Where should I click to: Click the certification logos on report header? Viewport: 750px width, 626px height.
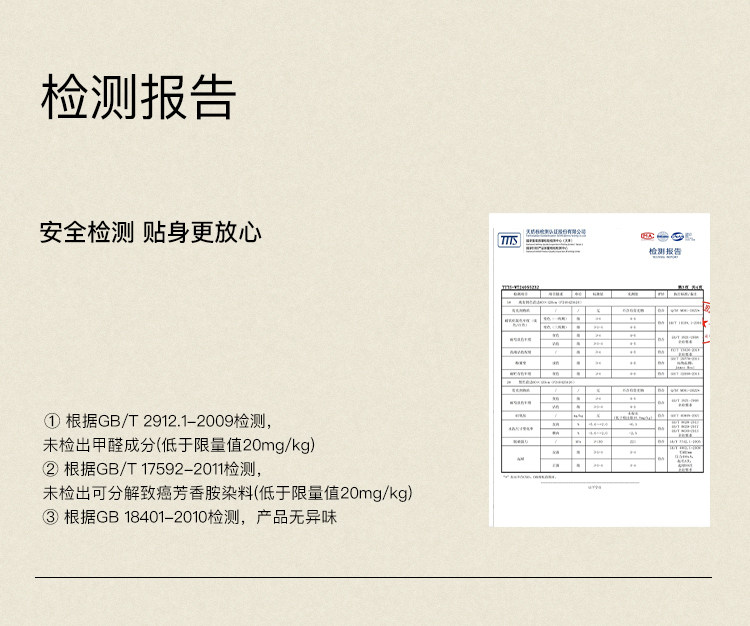click(668, 236)
